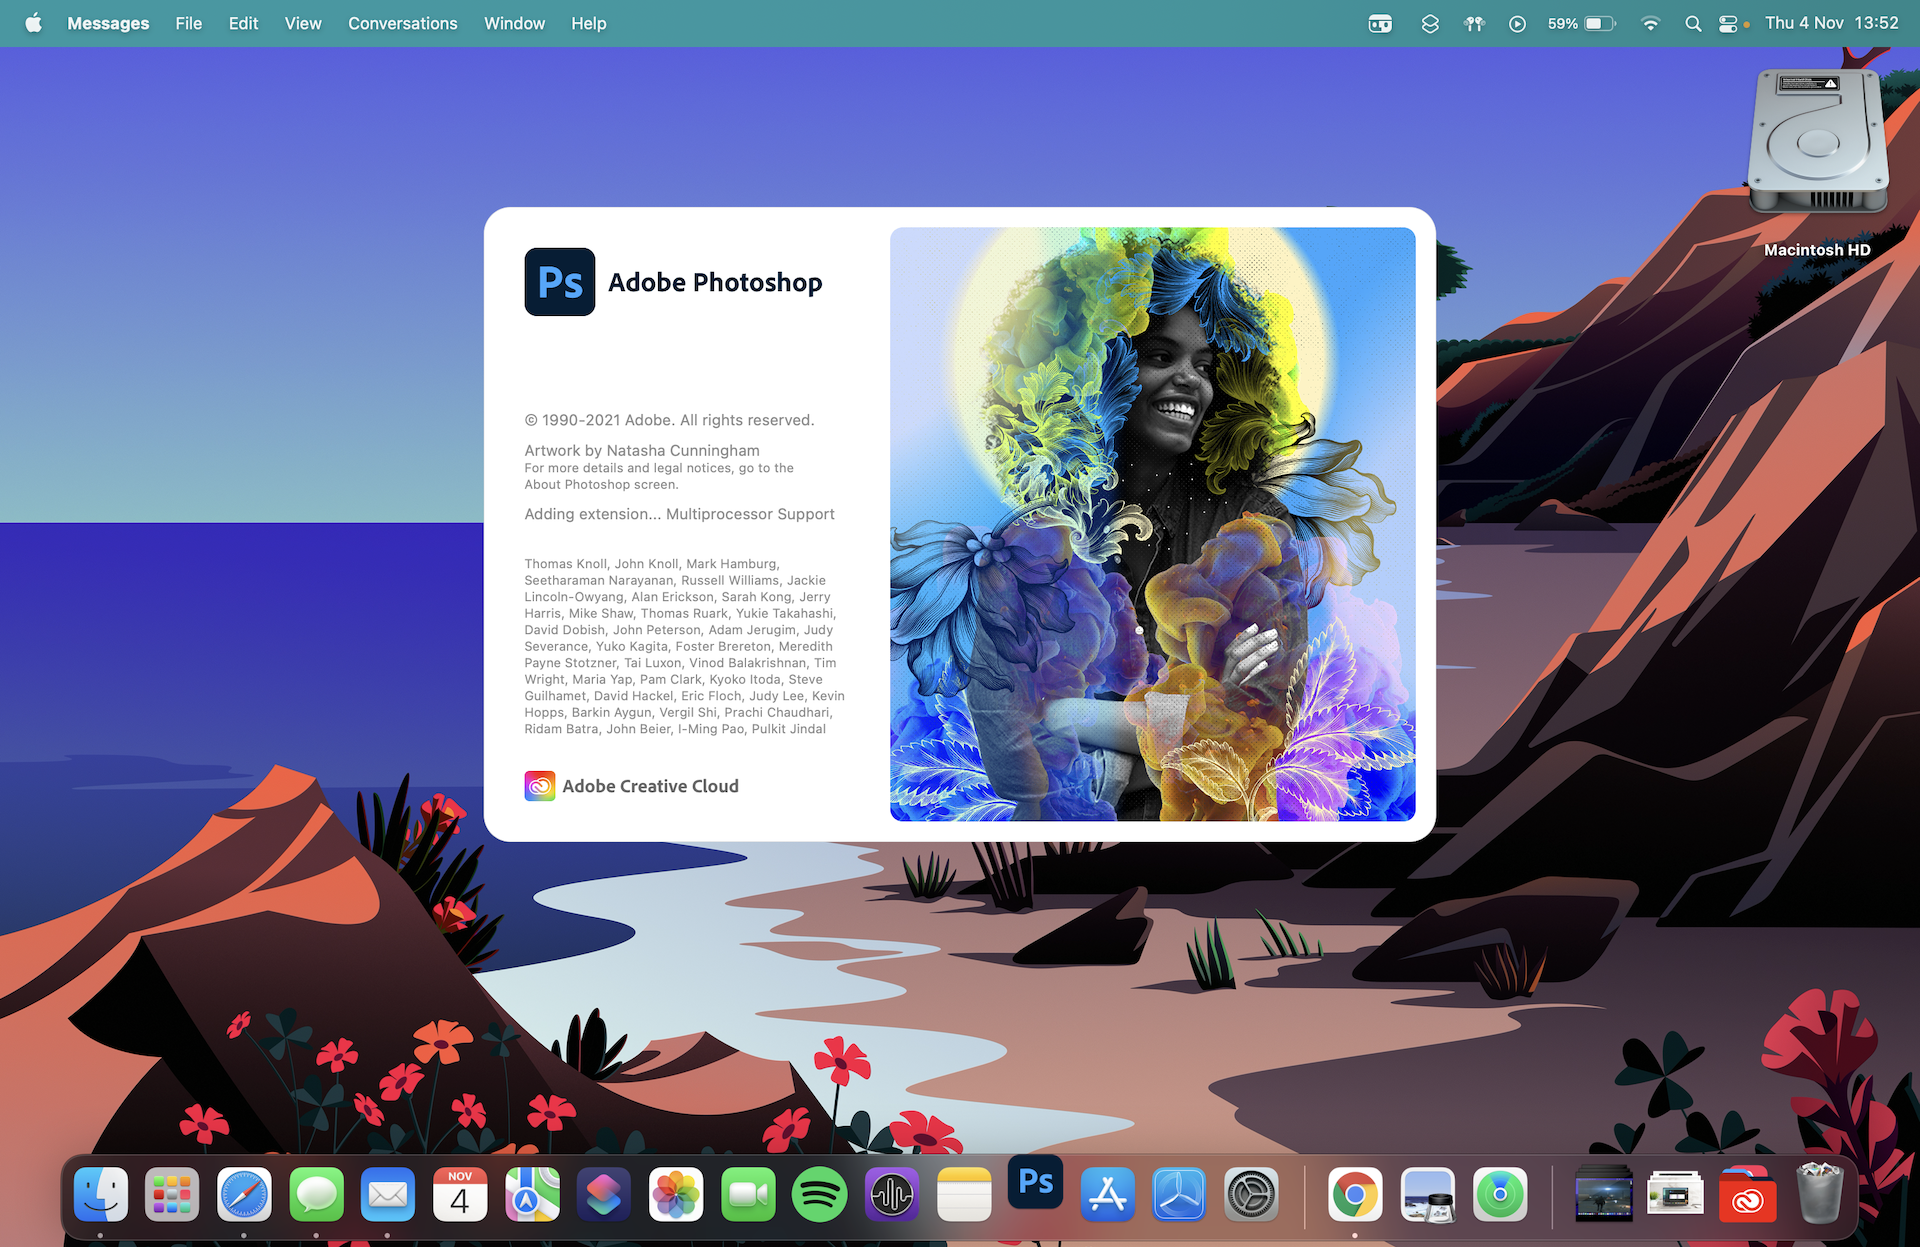Viewport: 1920px width, 1247px height.
Task: Open the Conversations menu
Action: (x=402, y=23)
